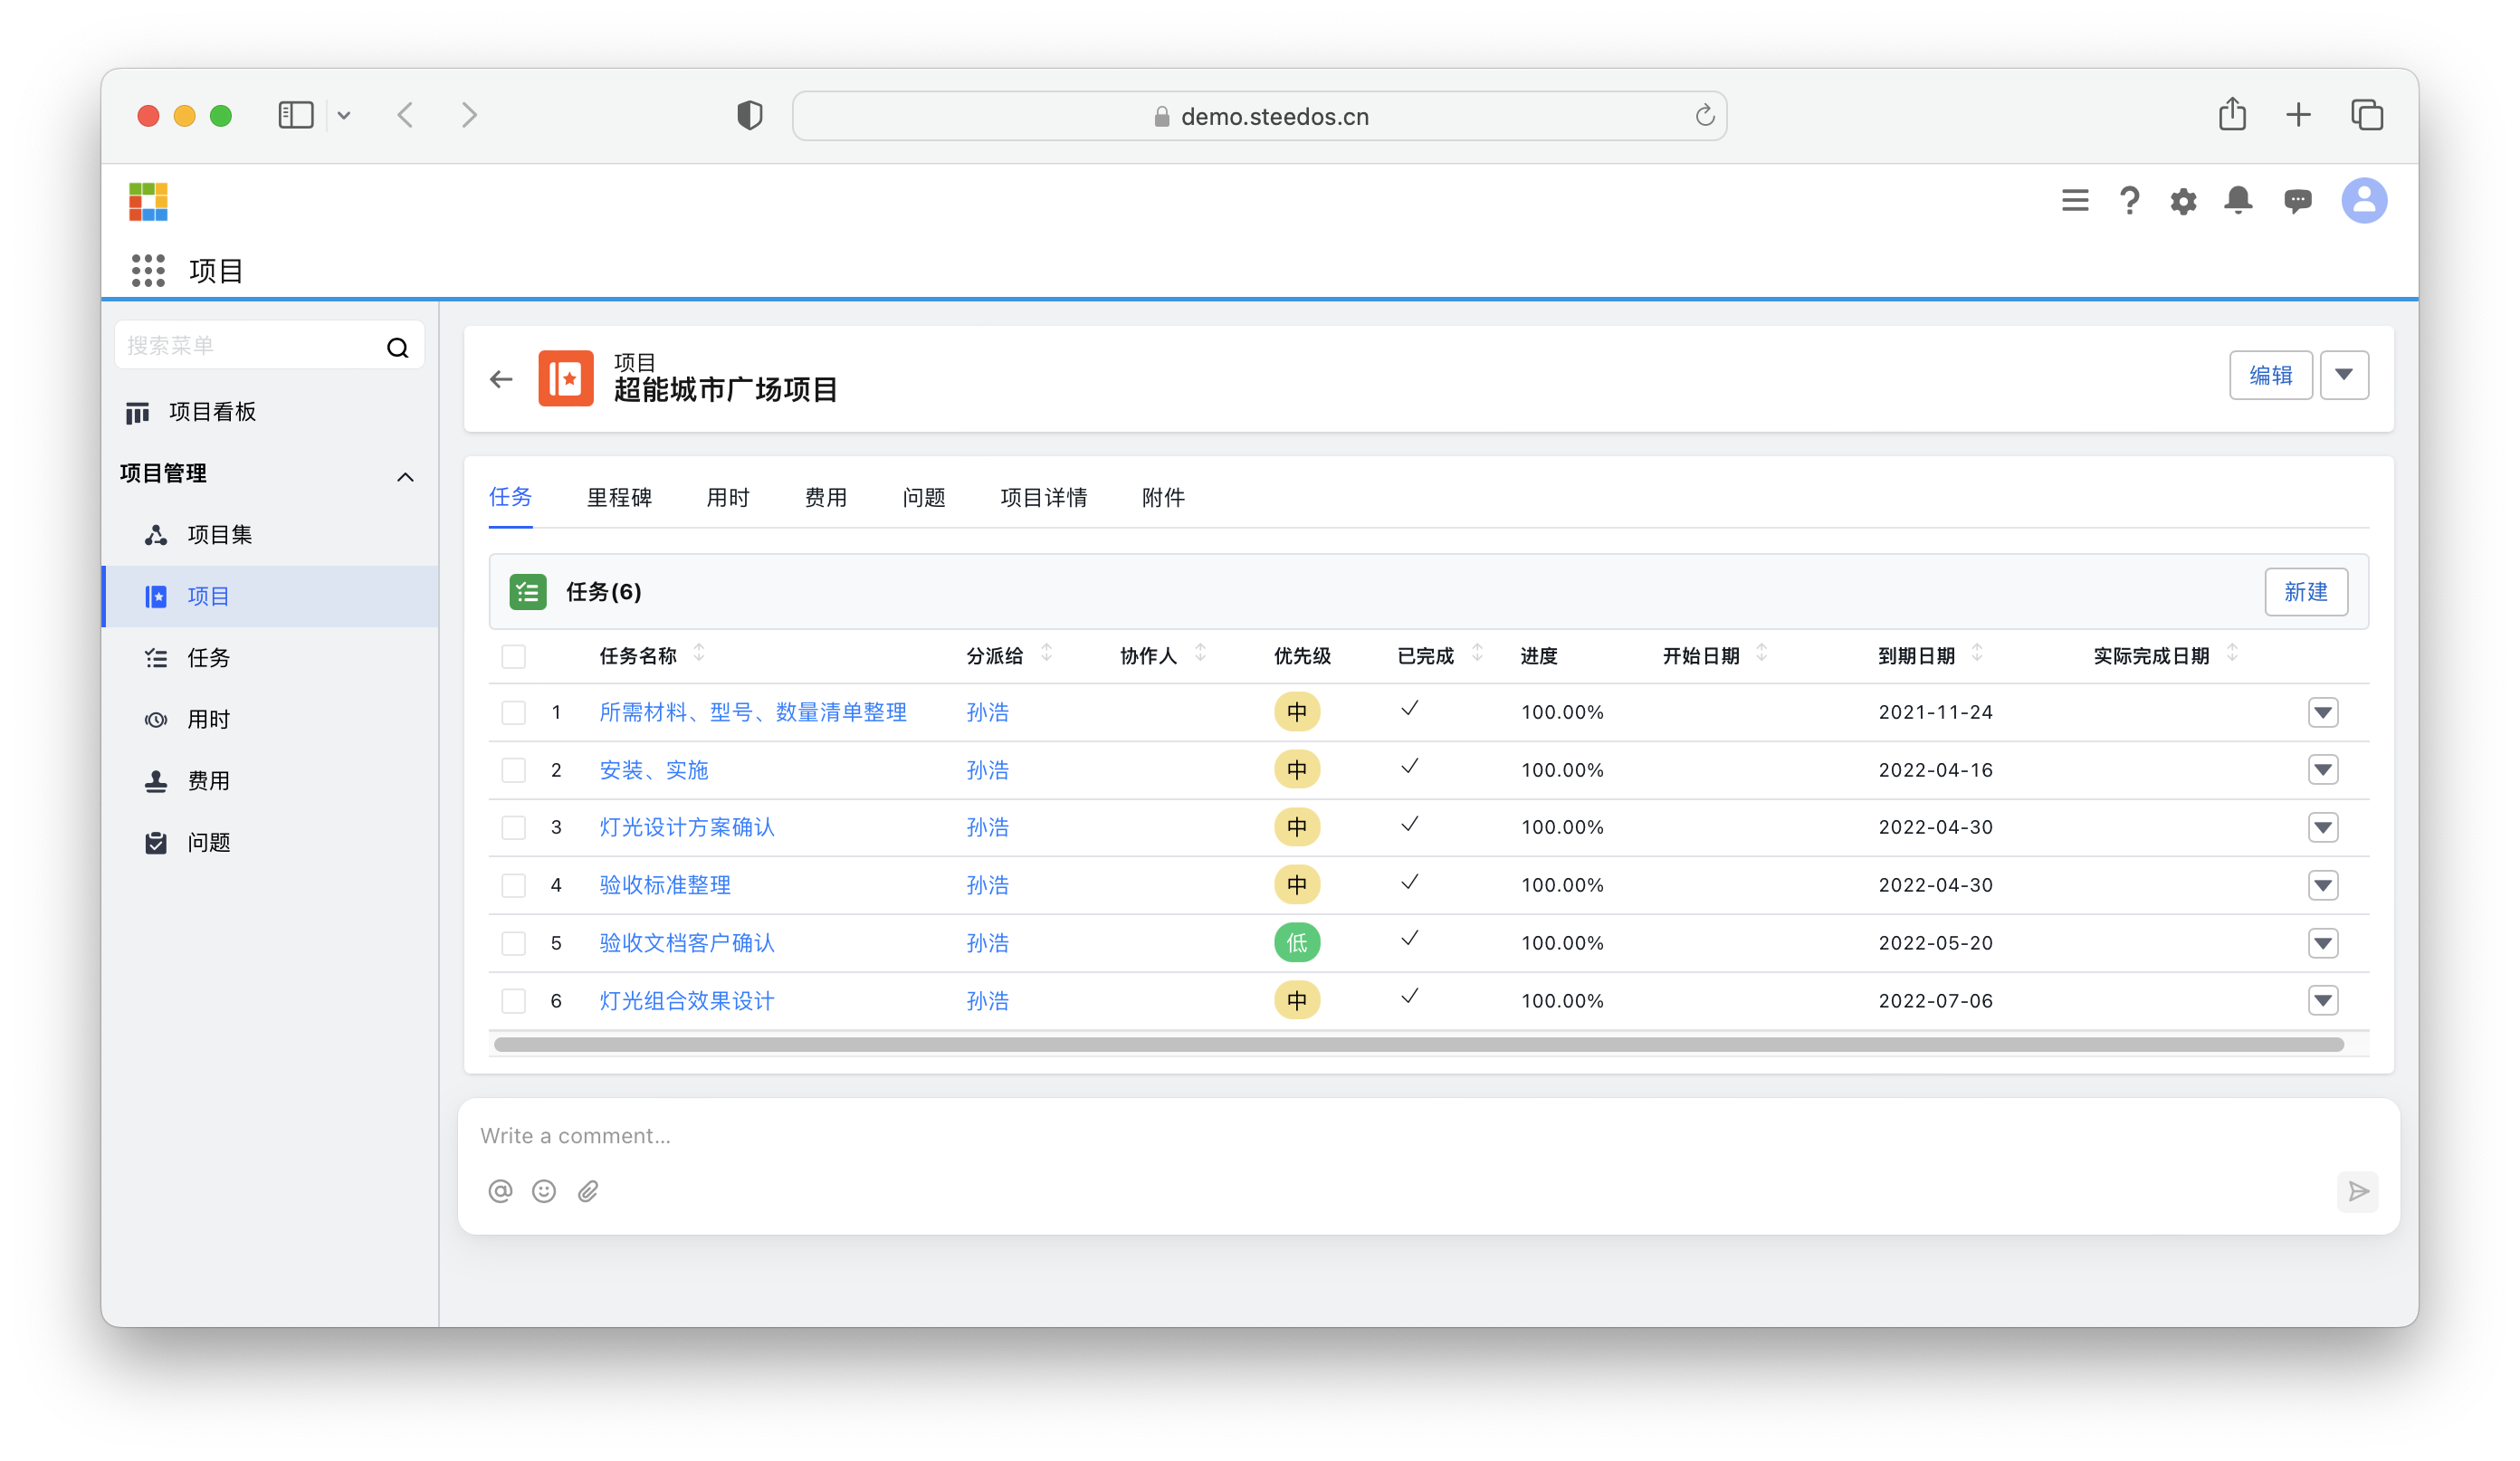Insert a mention with the @ icon

coord(500,1191)
